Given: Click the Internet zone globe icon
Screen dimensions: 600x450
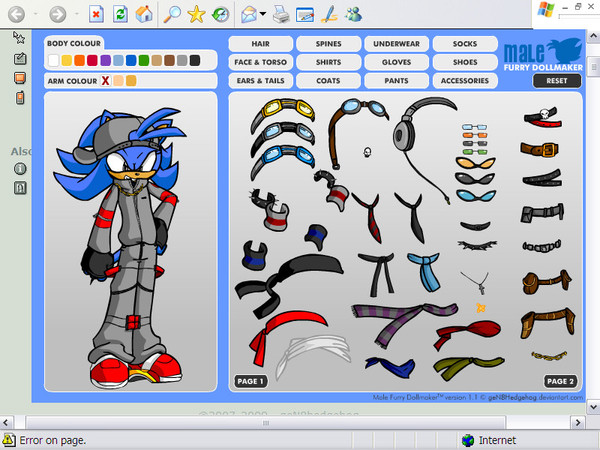Looking at the screenshot, I should click(468, 440).
